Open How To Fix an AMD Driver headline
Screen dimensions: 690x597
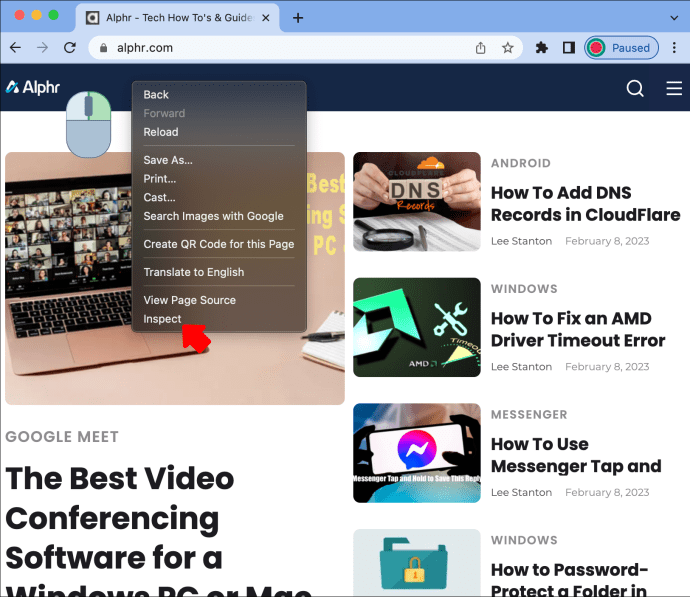[578, 330]
